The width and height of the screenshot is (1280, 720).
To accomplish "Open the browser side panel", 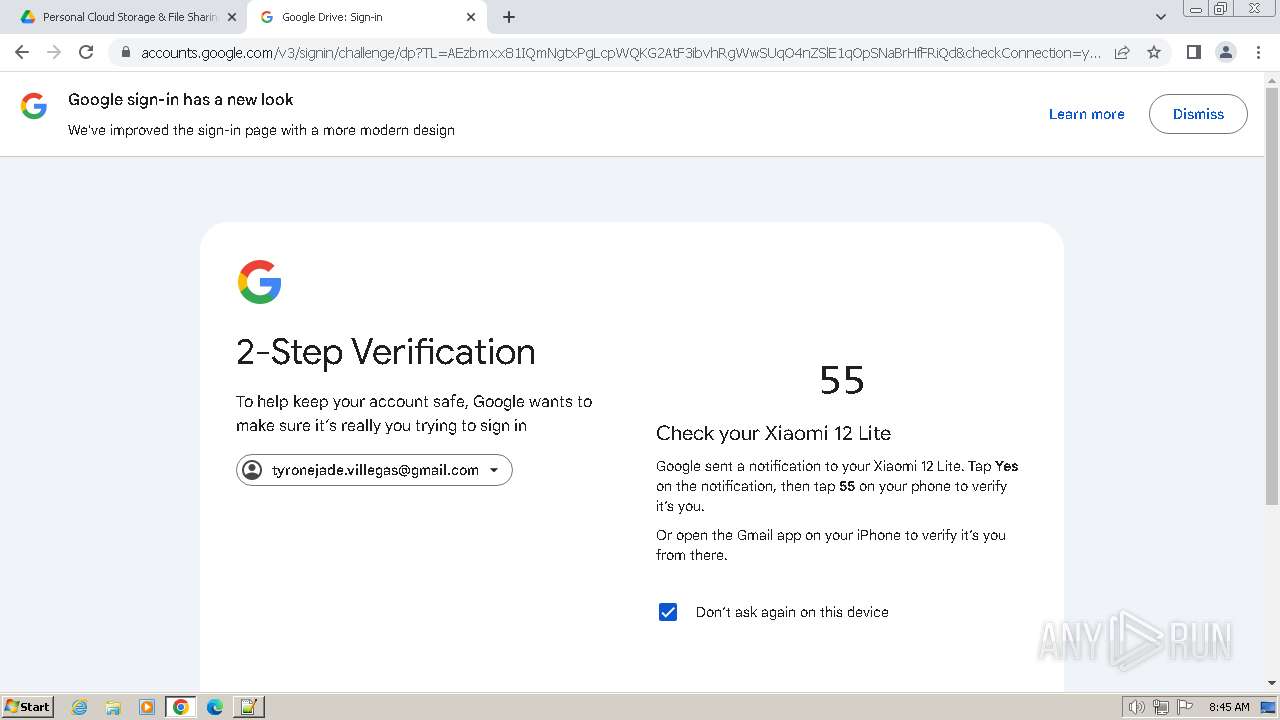I will coord(1193,52).
